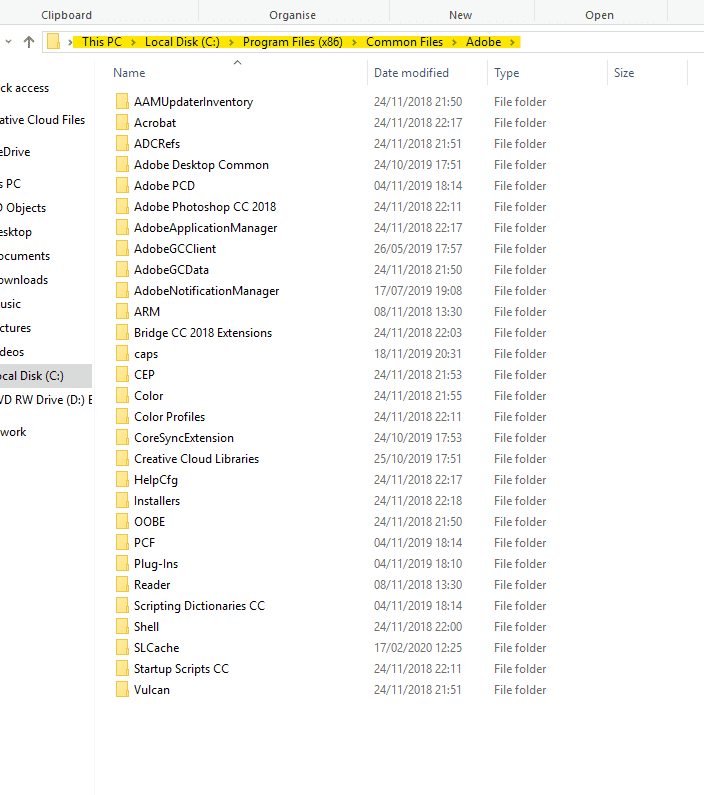This screenshot has height=795, width=704.
Task: Select the 'SLCache' folder name
Action: (x=157, y=647)
